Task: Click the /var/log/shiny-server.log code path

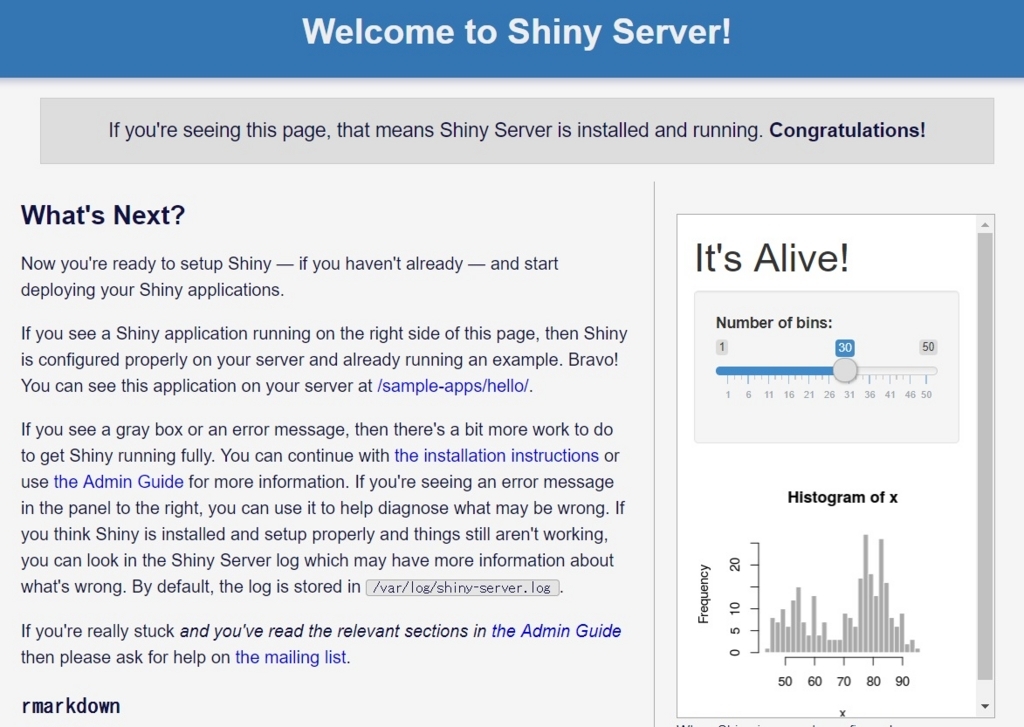Action: [x=462, y=588]
